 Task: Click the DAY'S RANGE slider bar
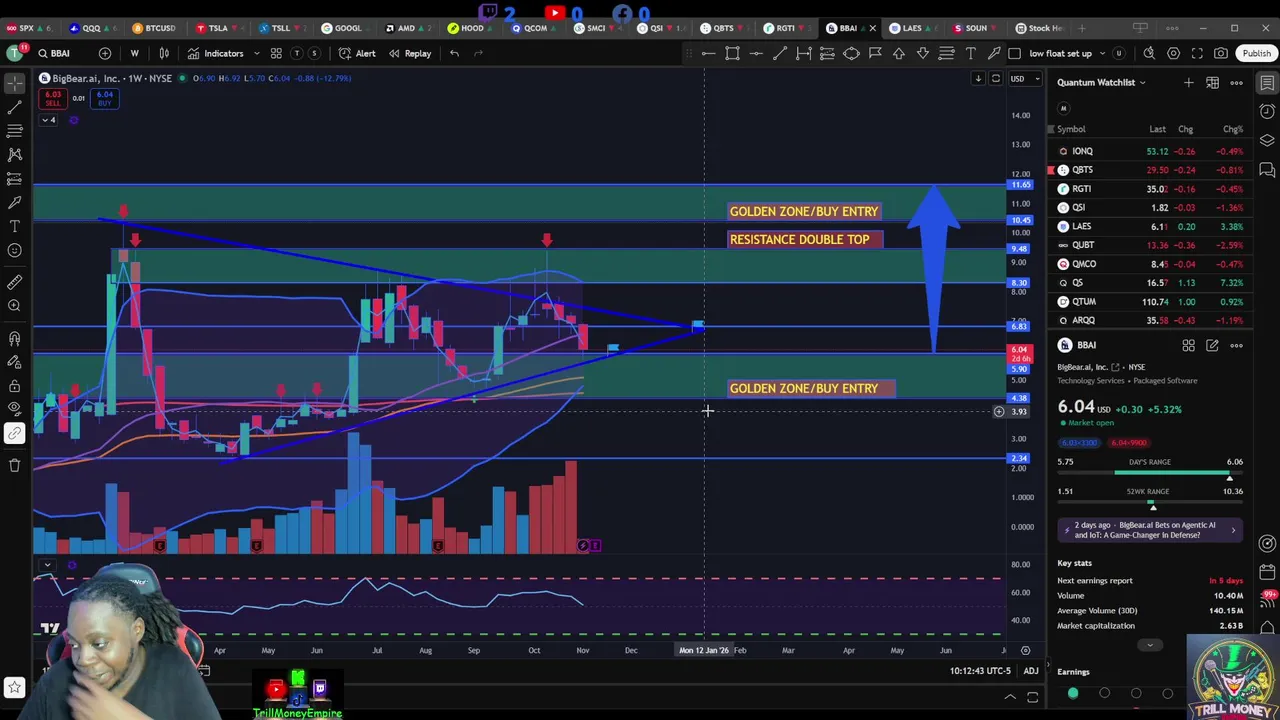click(x=1152, y=472)
